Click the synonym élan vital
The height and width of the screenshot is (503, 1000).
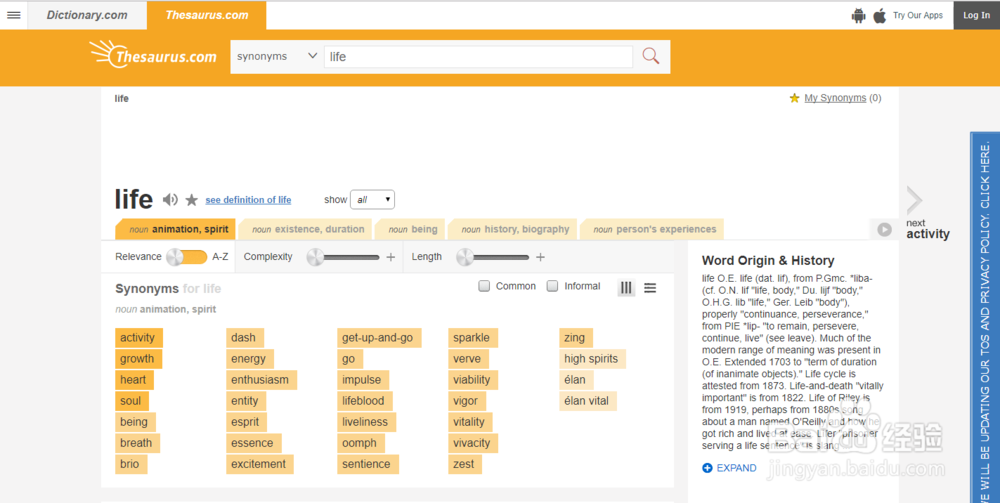[588, 401]
